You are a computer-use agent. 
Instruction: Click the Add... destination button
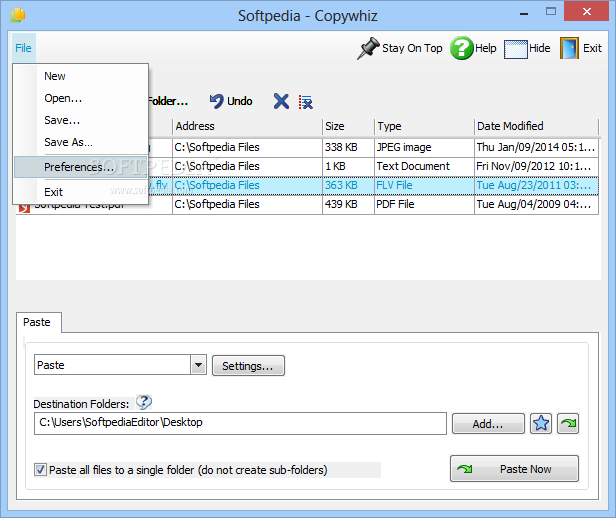[488, 424]
